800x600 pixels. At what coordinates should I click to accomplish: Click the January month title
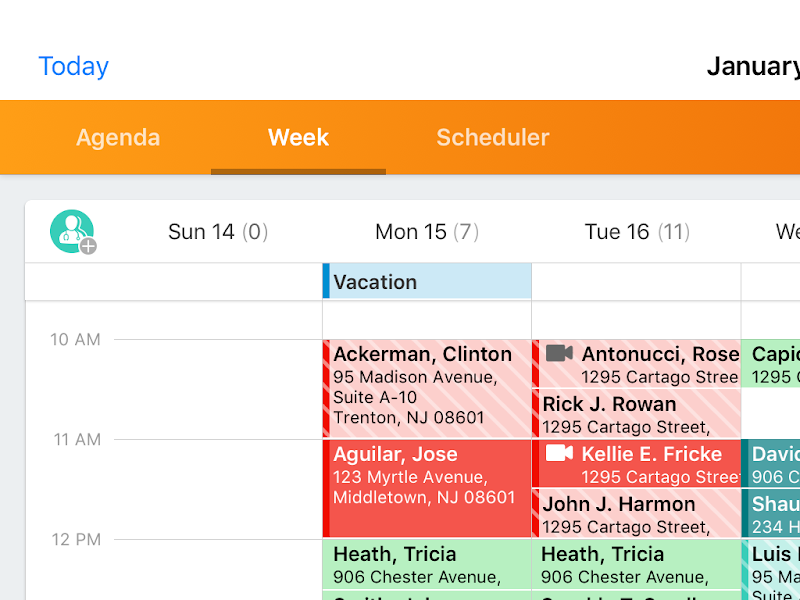click(753, 66)
